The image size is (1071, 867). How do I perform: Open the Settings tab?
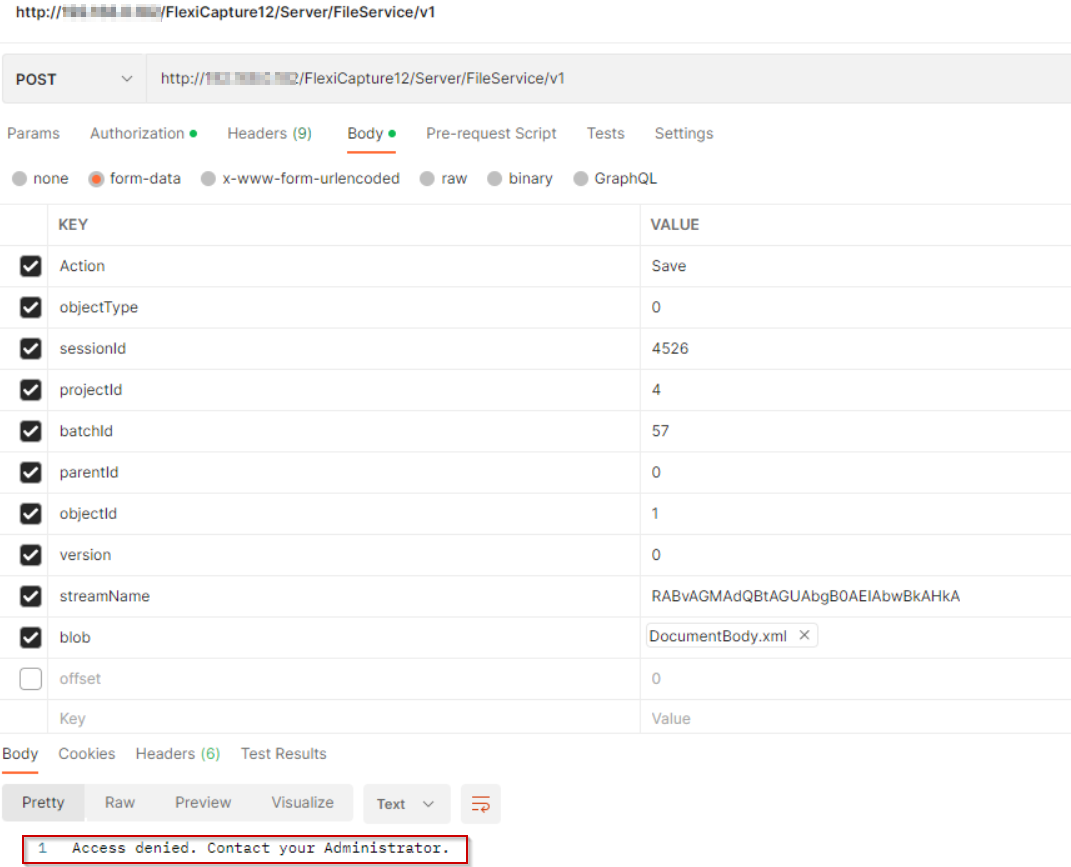pyautogui.click(x=684, y=133)
